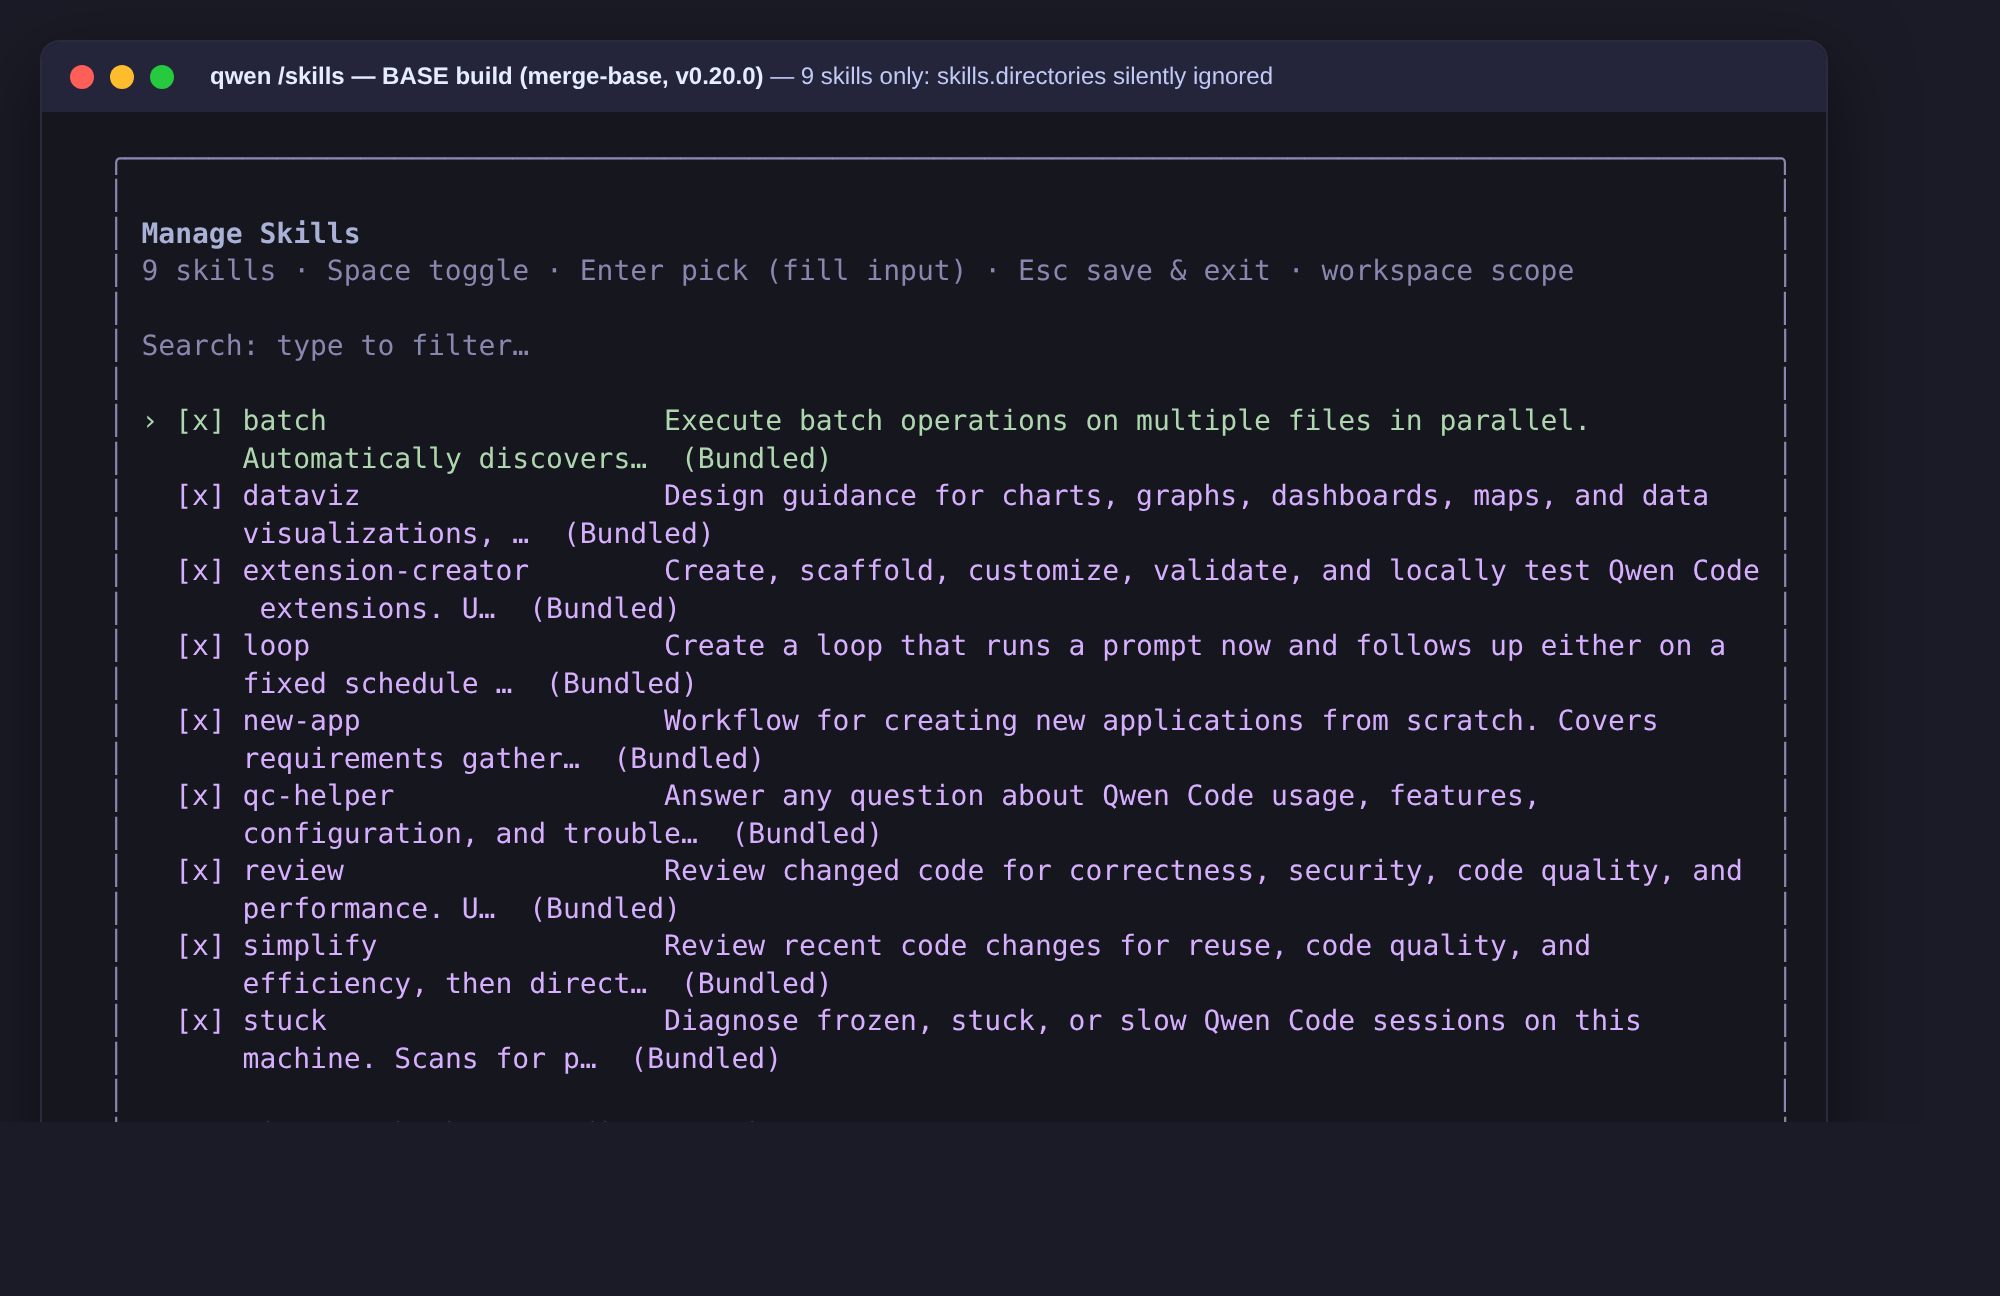Click the (Bundled) tag after 'configuration, and trouble…'
The width and height of the screenshot is (2000, 1296).
pyautogui.click(x=807, y=834)
